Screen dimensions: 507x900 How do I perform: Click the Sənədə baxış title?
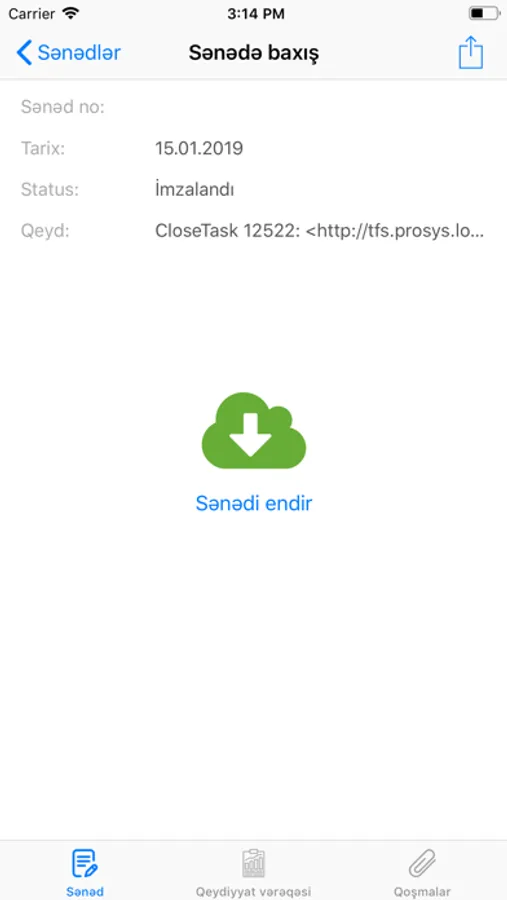coord(254,53)
